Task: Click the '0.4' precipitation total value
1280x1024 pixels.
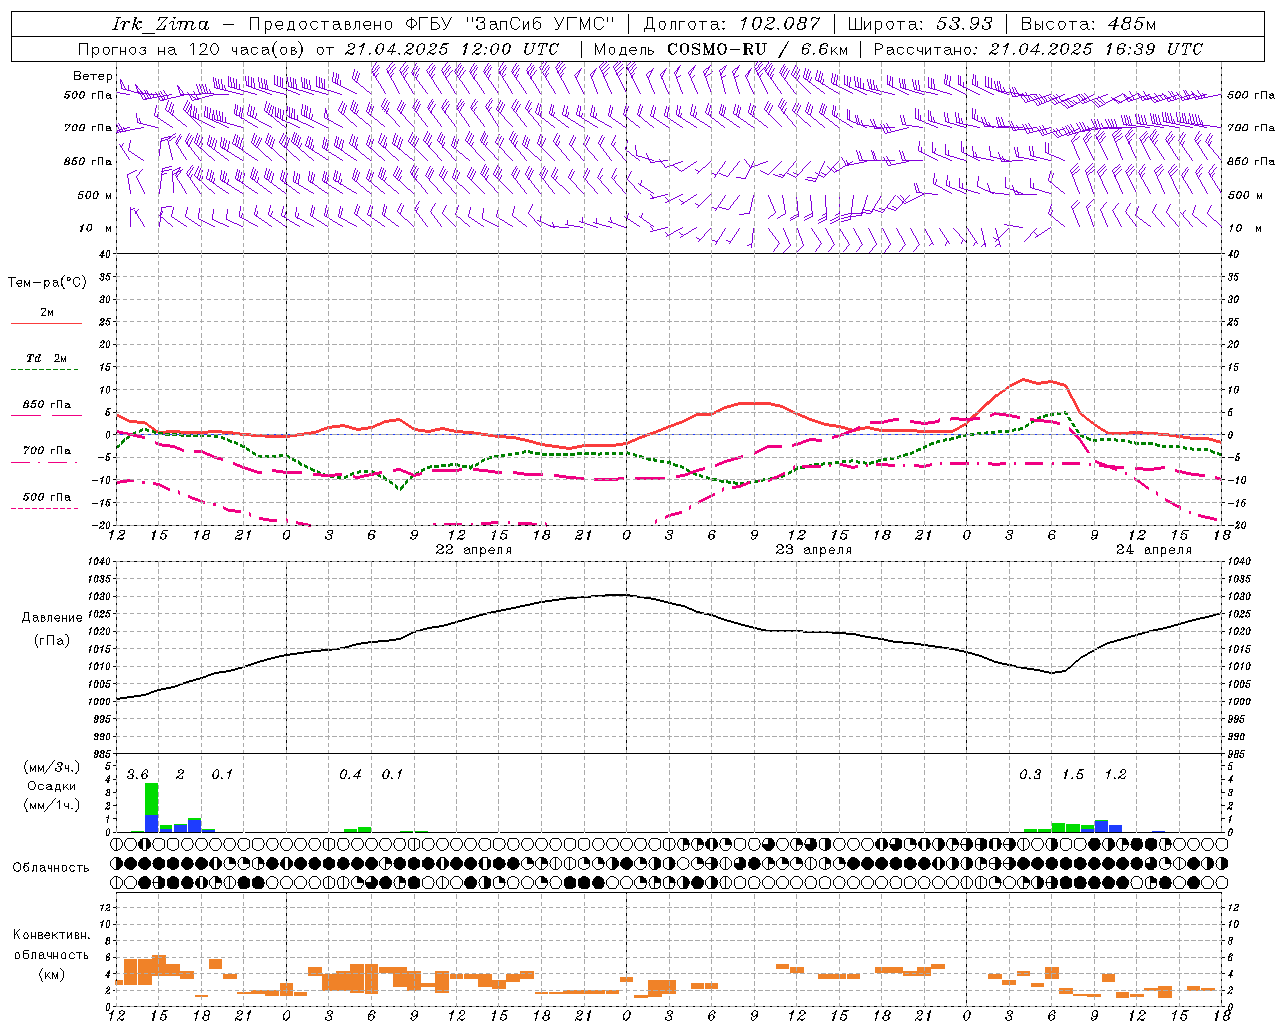Action: (x=350, y=775)
